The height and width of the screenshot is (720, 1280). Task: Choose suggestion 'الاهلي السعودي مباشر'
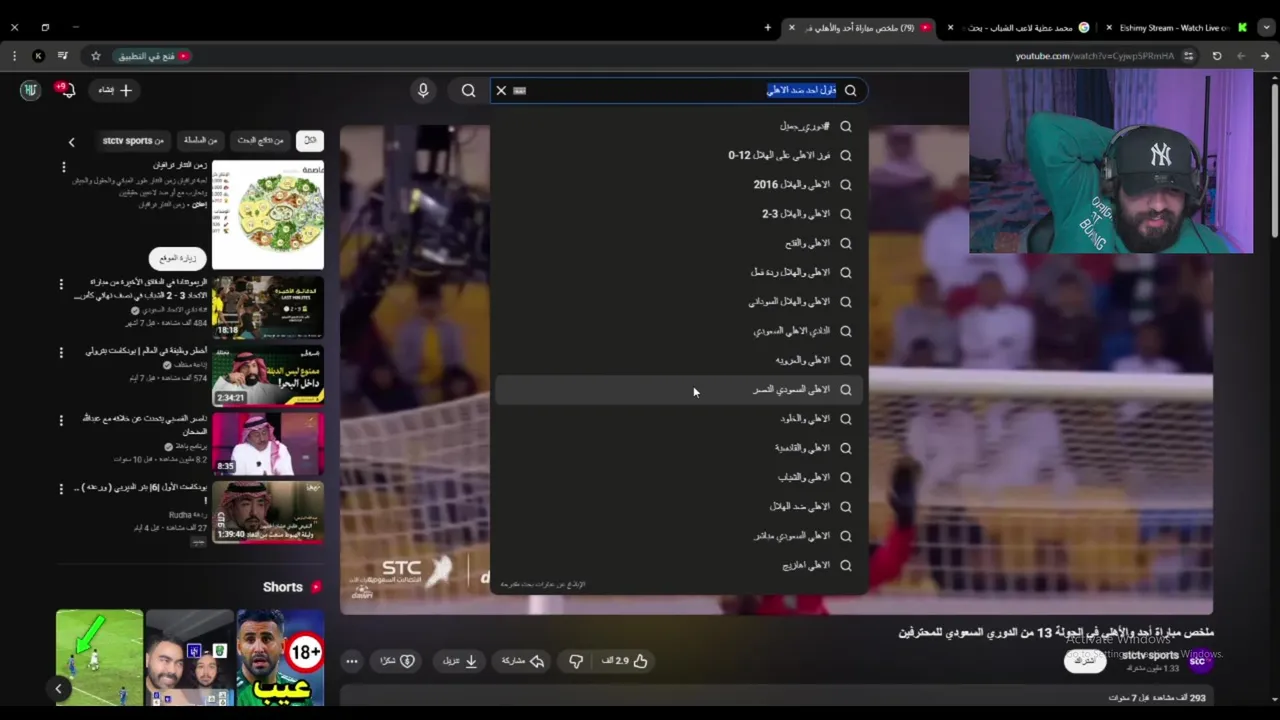pos(680,535)
